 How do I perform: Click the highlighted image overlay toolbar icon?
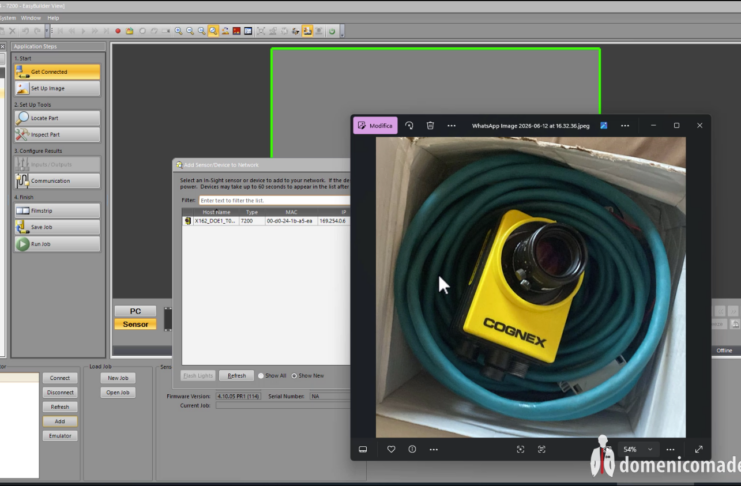pos(307,31)
